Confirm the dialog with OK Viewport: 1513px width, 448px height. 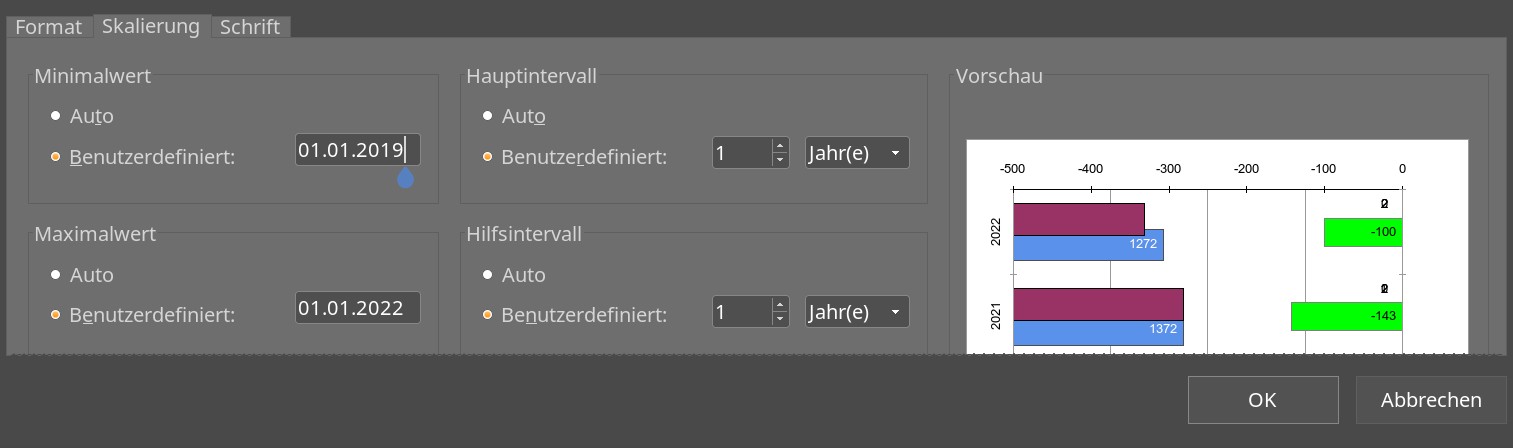click(x=1263, y=400)
